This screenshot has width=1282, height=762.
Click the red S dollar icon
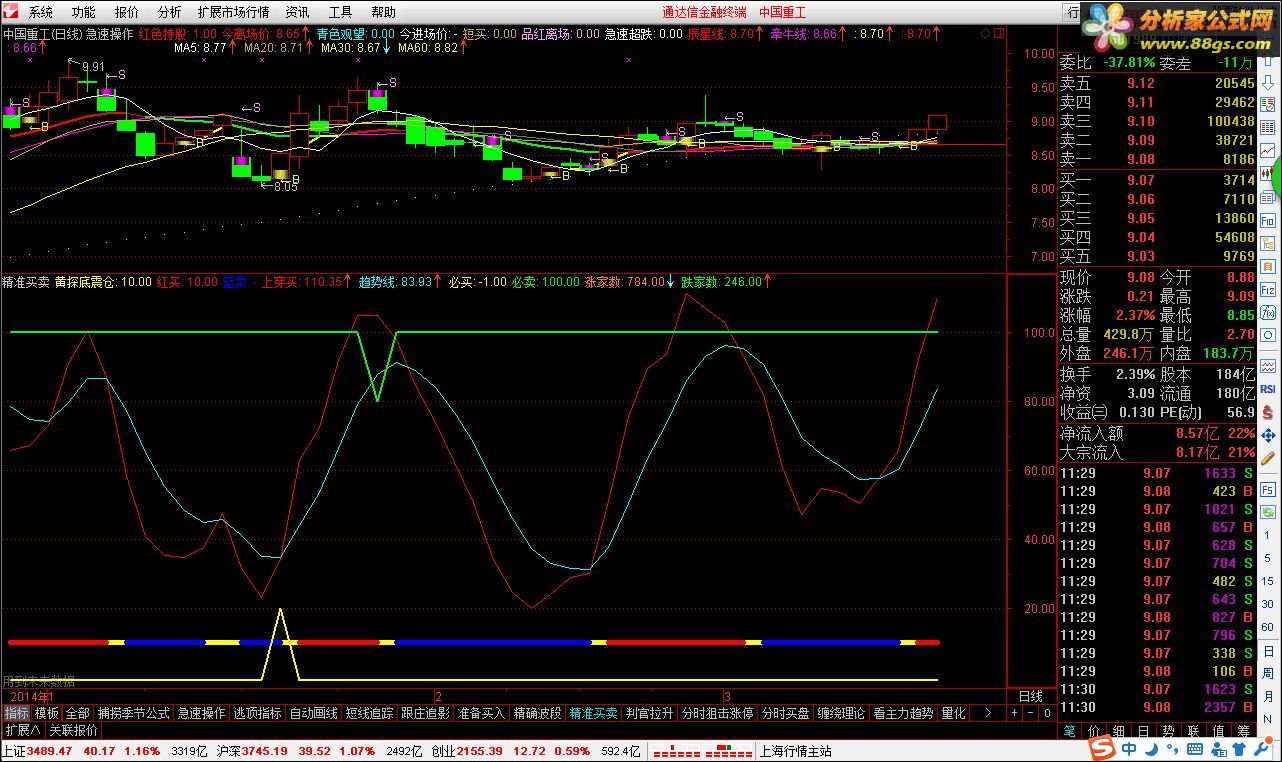click(x=1268, y=411)
